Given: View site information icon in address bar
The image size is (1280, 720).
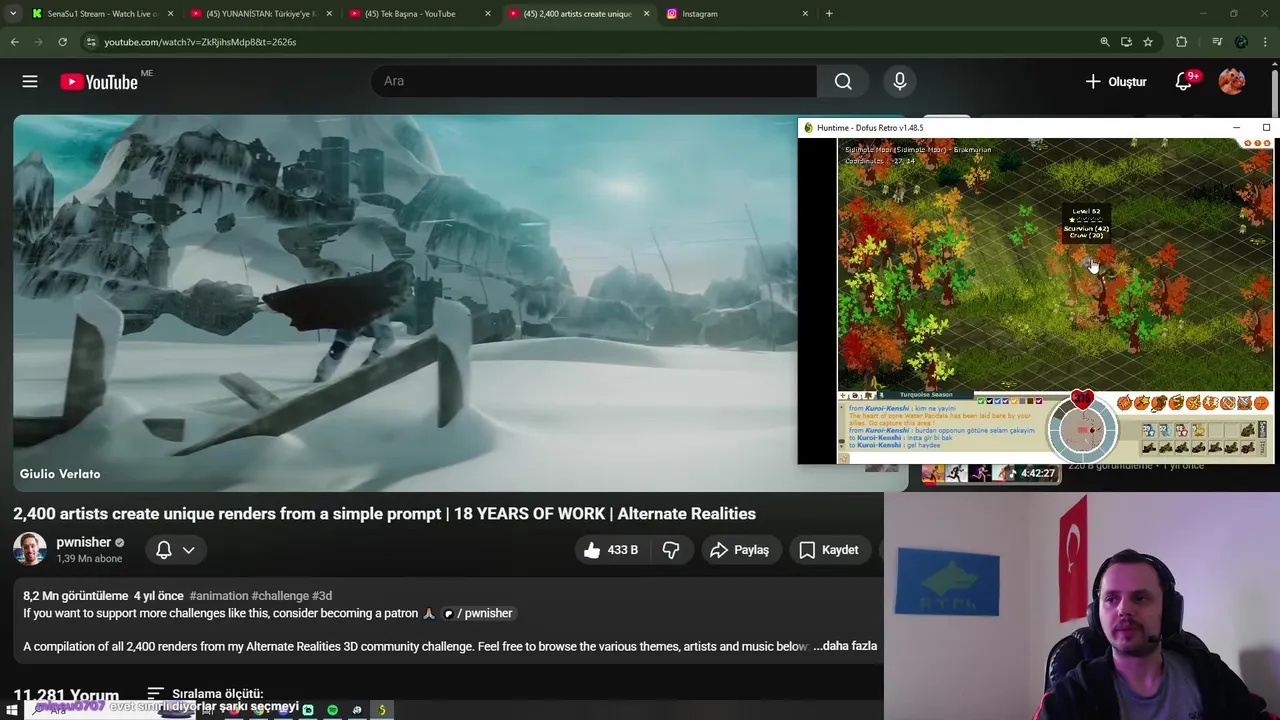Looking at the screenshot, I should 91,42.
